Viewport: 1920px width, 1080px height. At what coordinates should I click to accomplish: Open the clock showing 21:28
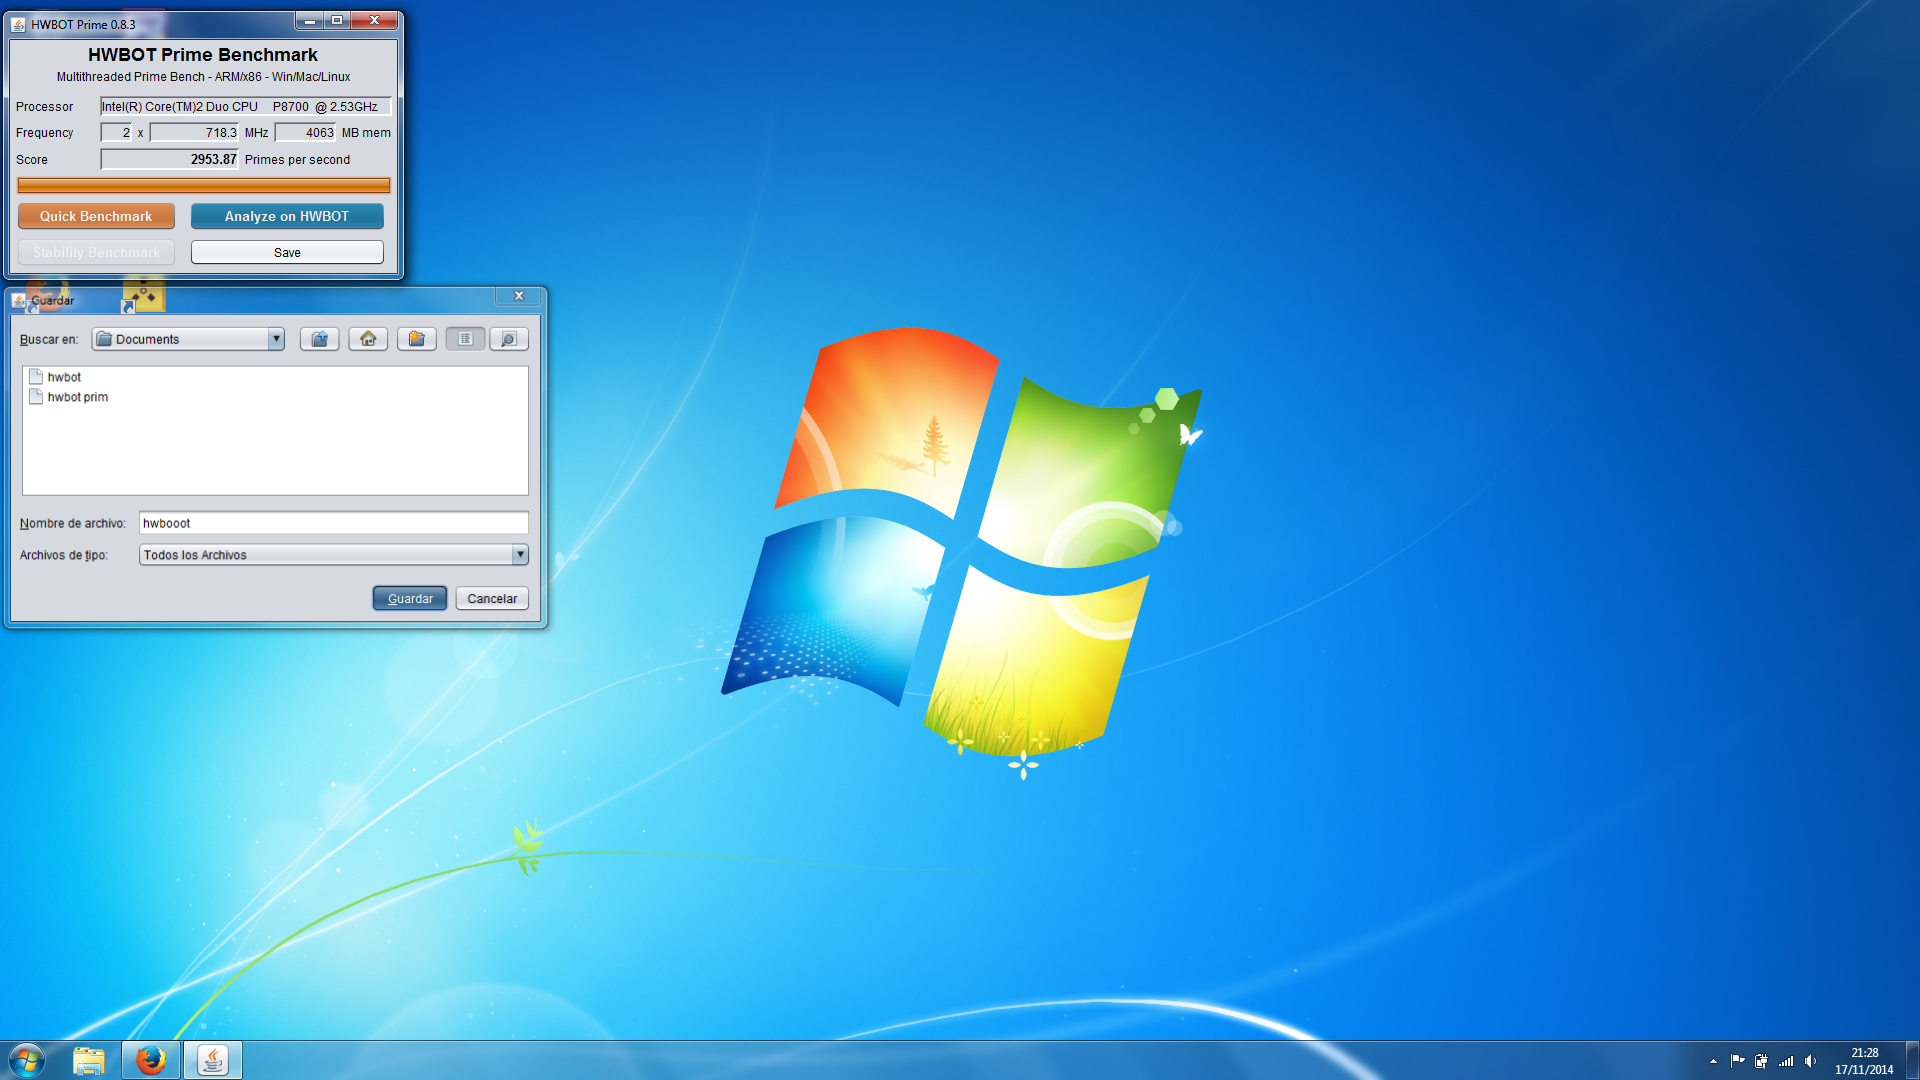[1864, 1061]
